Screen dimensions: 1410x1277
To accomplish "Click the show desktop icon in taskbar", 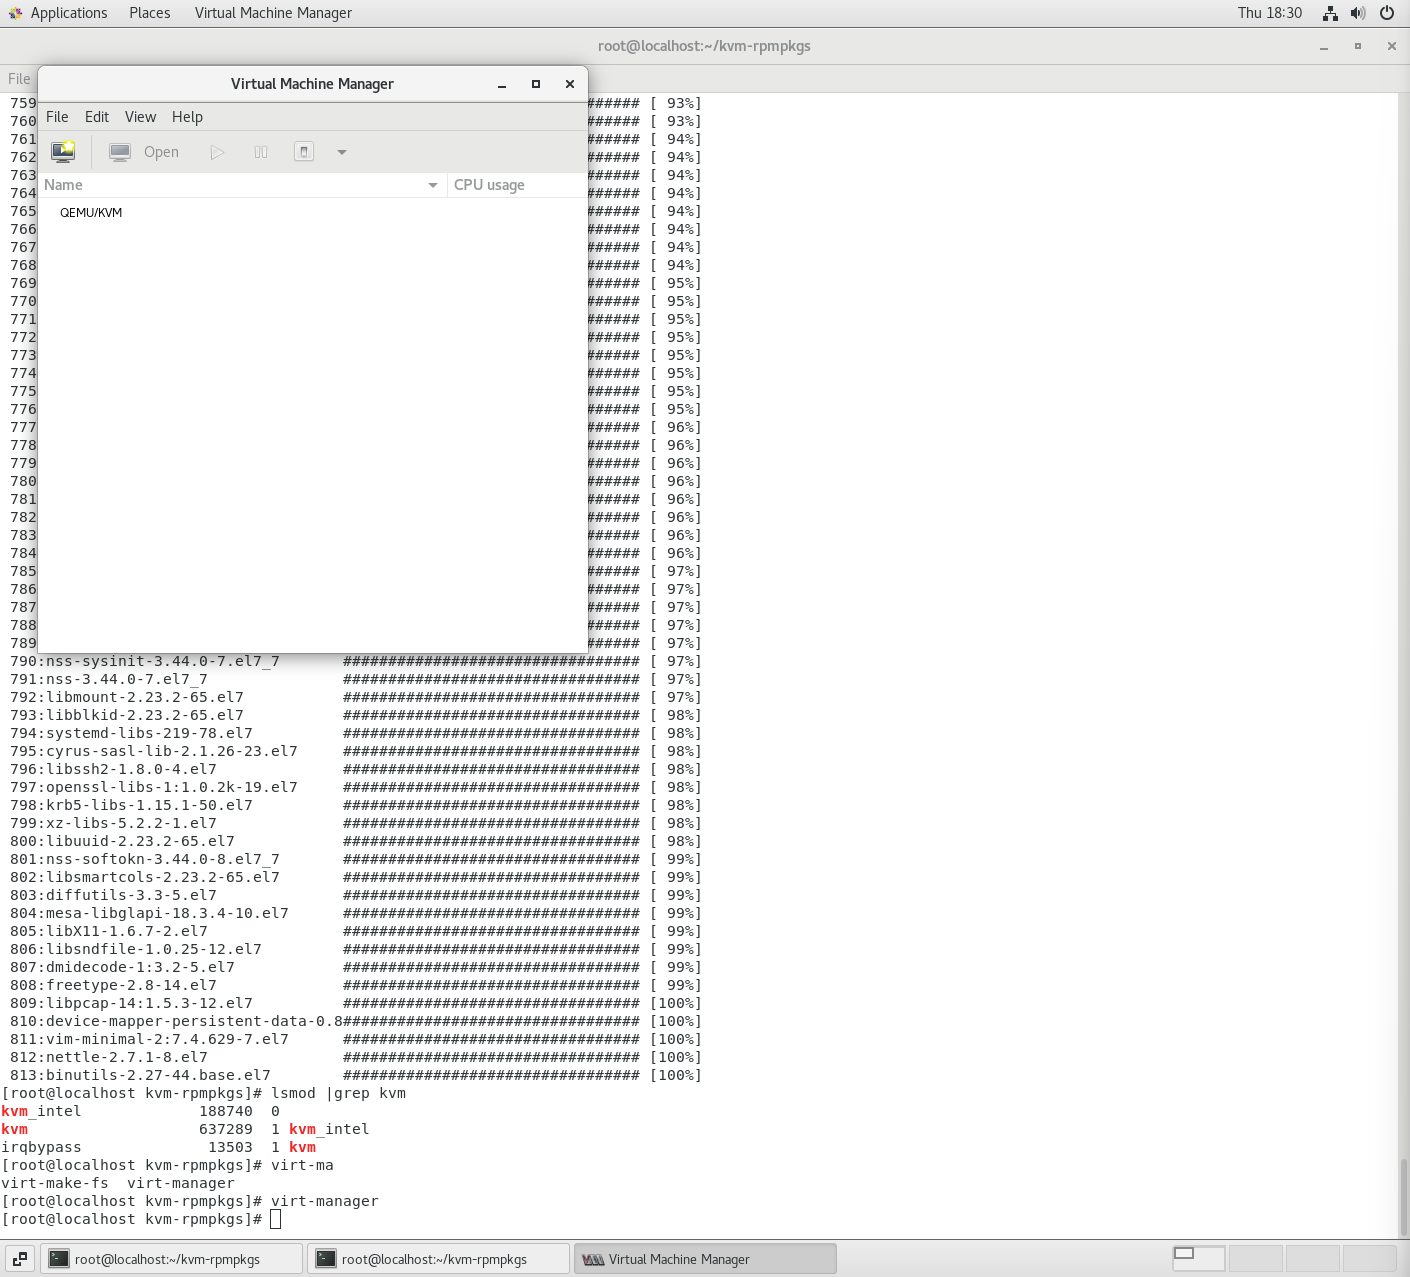I will point(19,1259).
